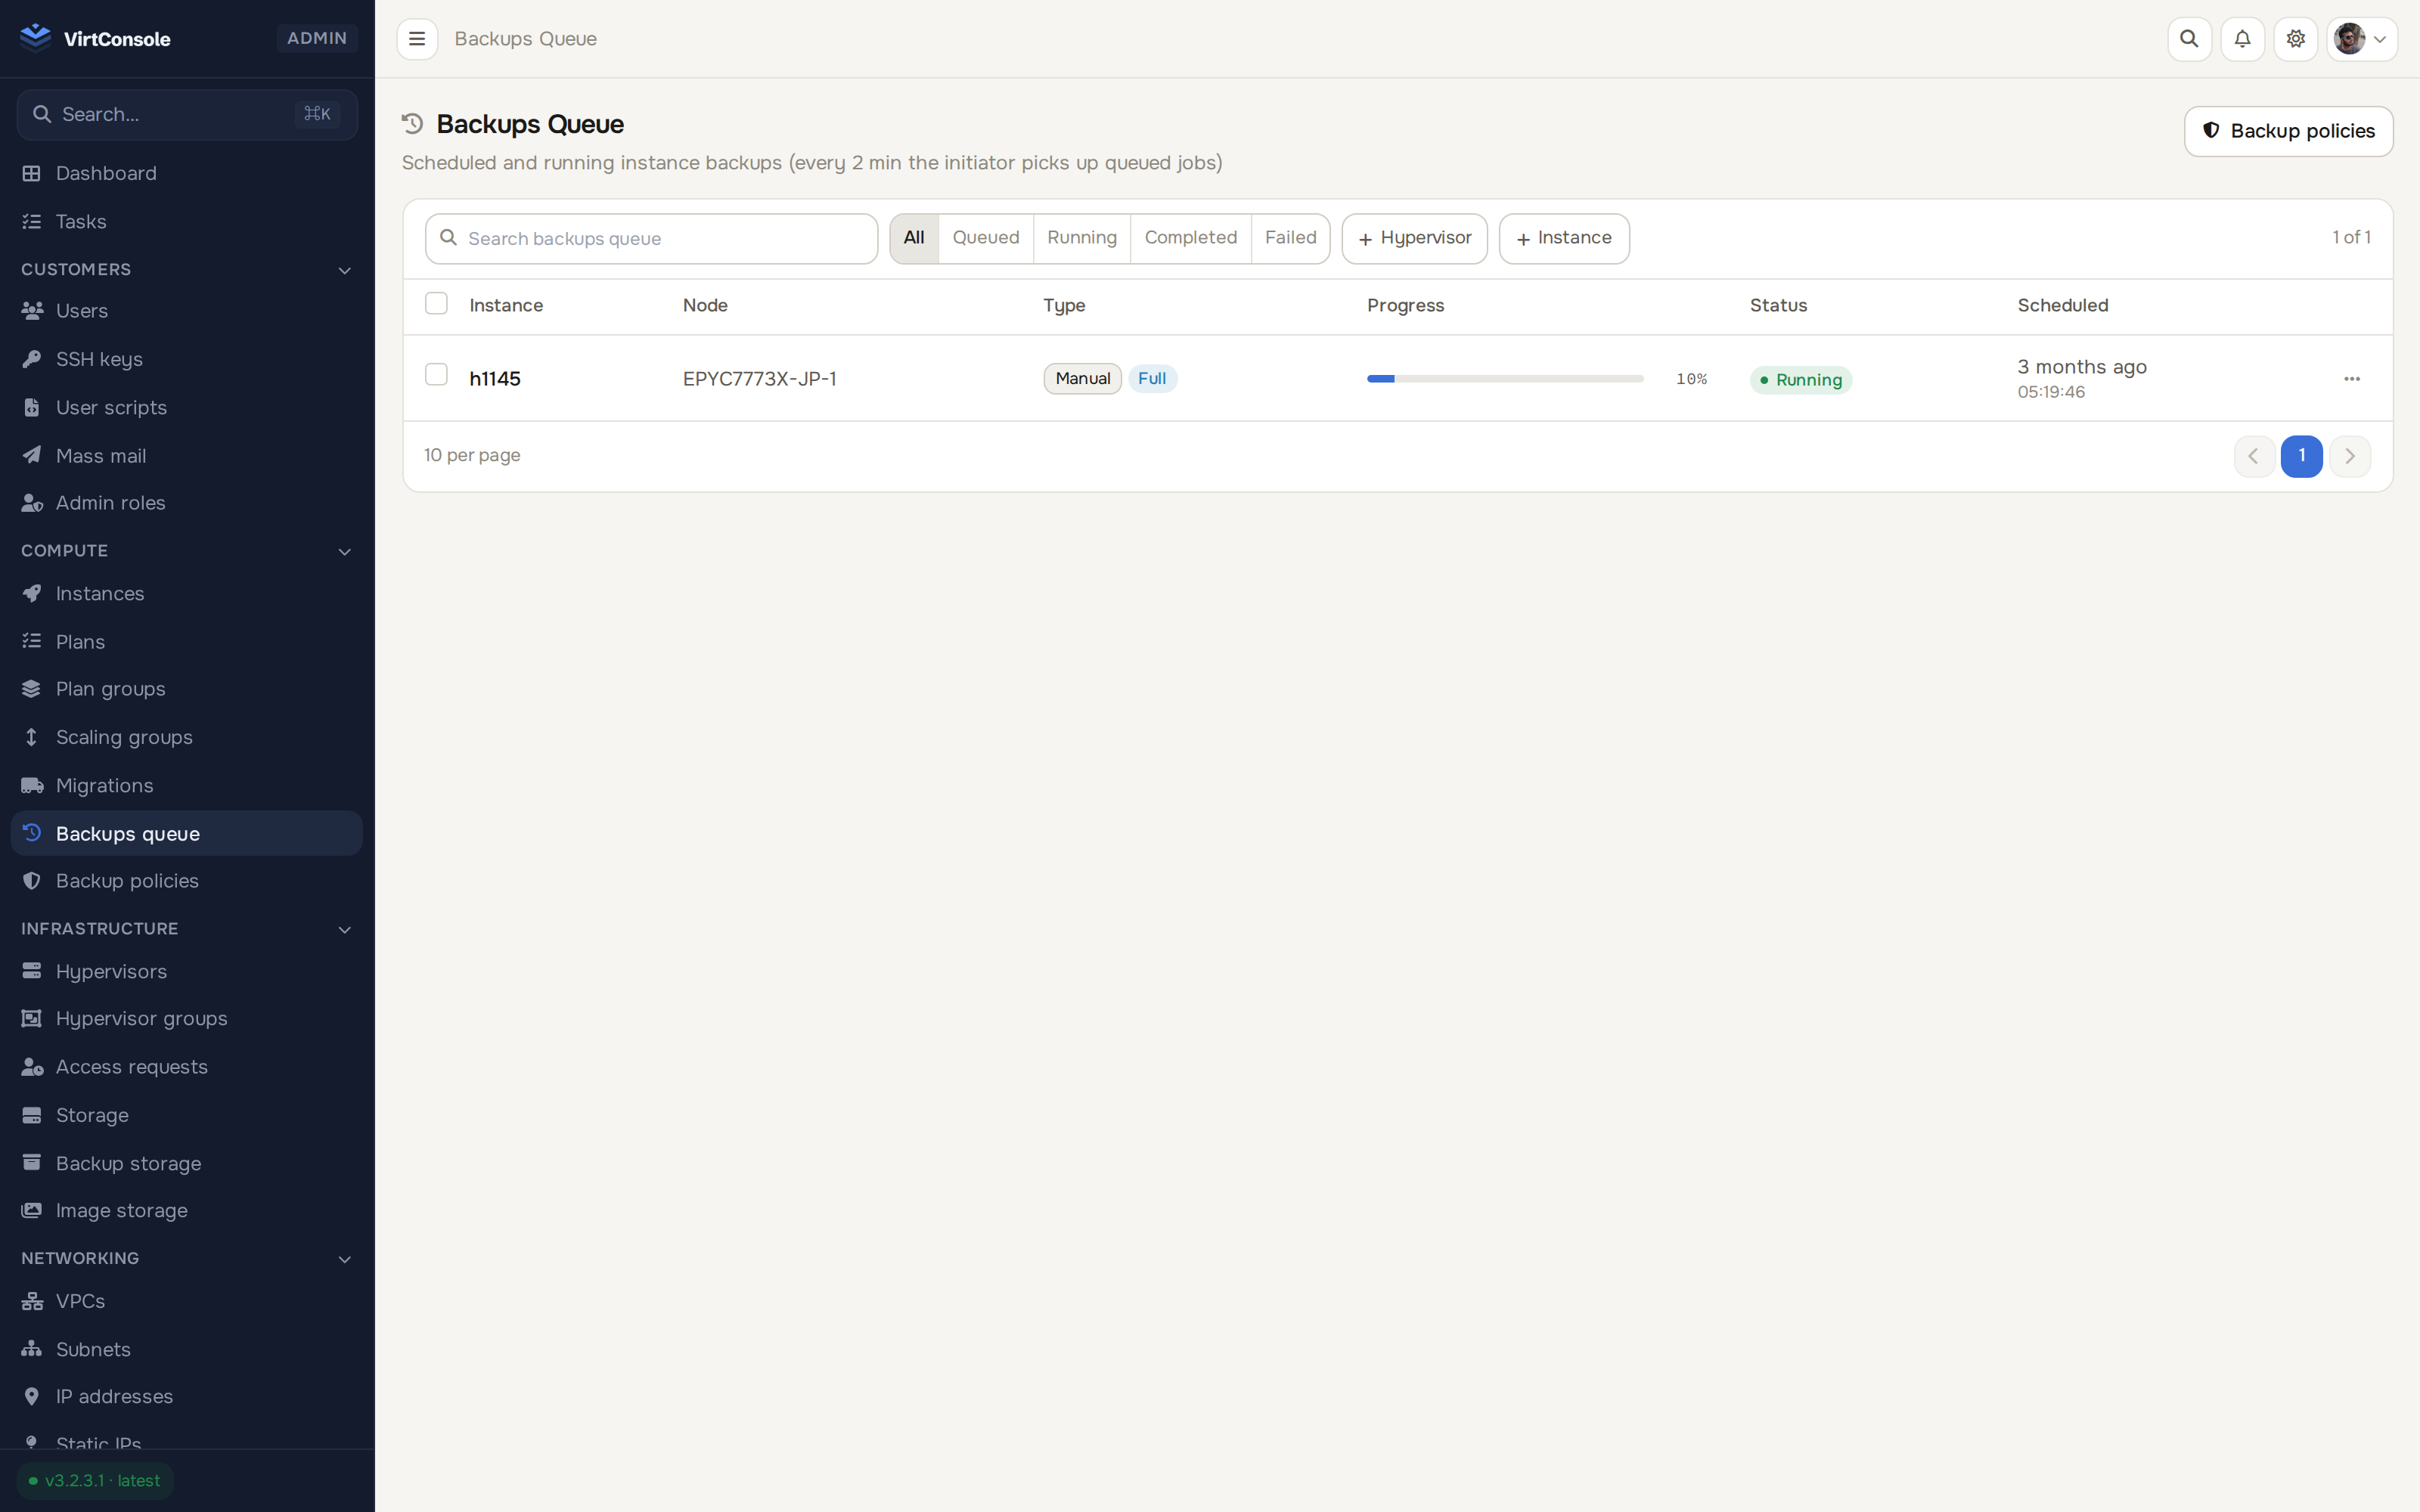Viewport: 2420px width, 1512px height.
Task: Open instance h1145 link
Action: 495,379
